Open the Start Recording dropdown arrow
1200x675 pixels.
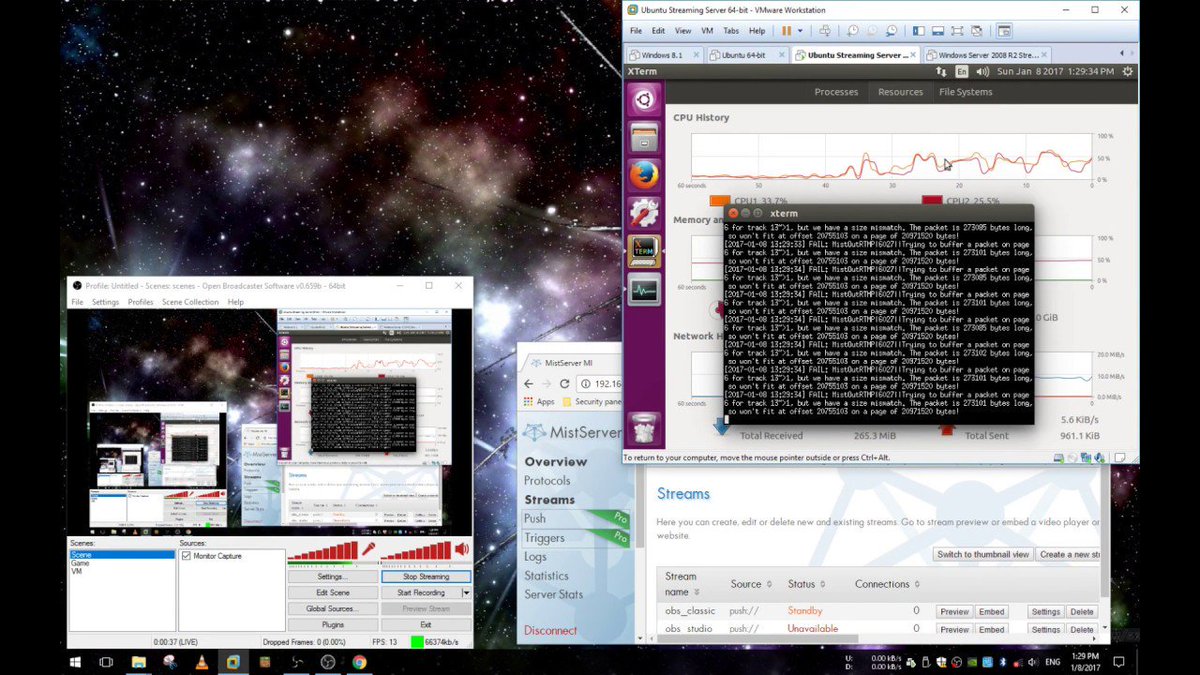(466, 593)
